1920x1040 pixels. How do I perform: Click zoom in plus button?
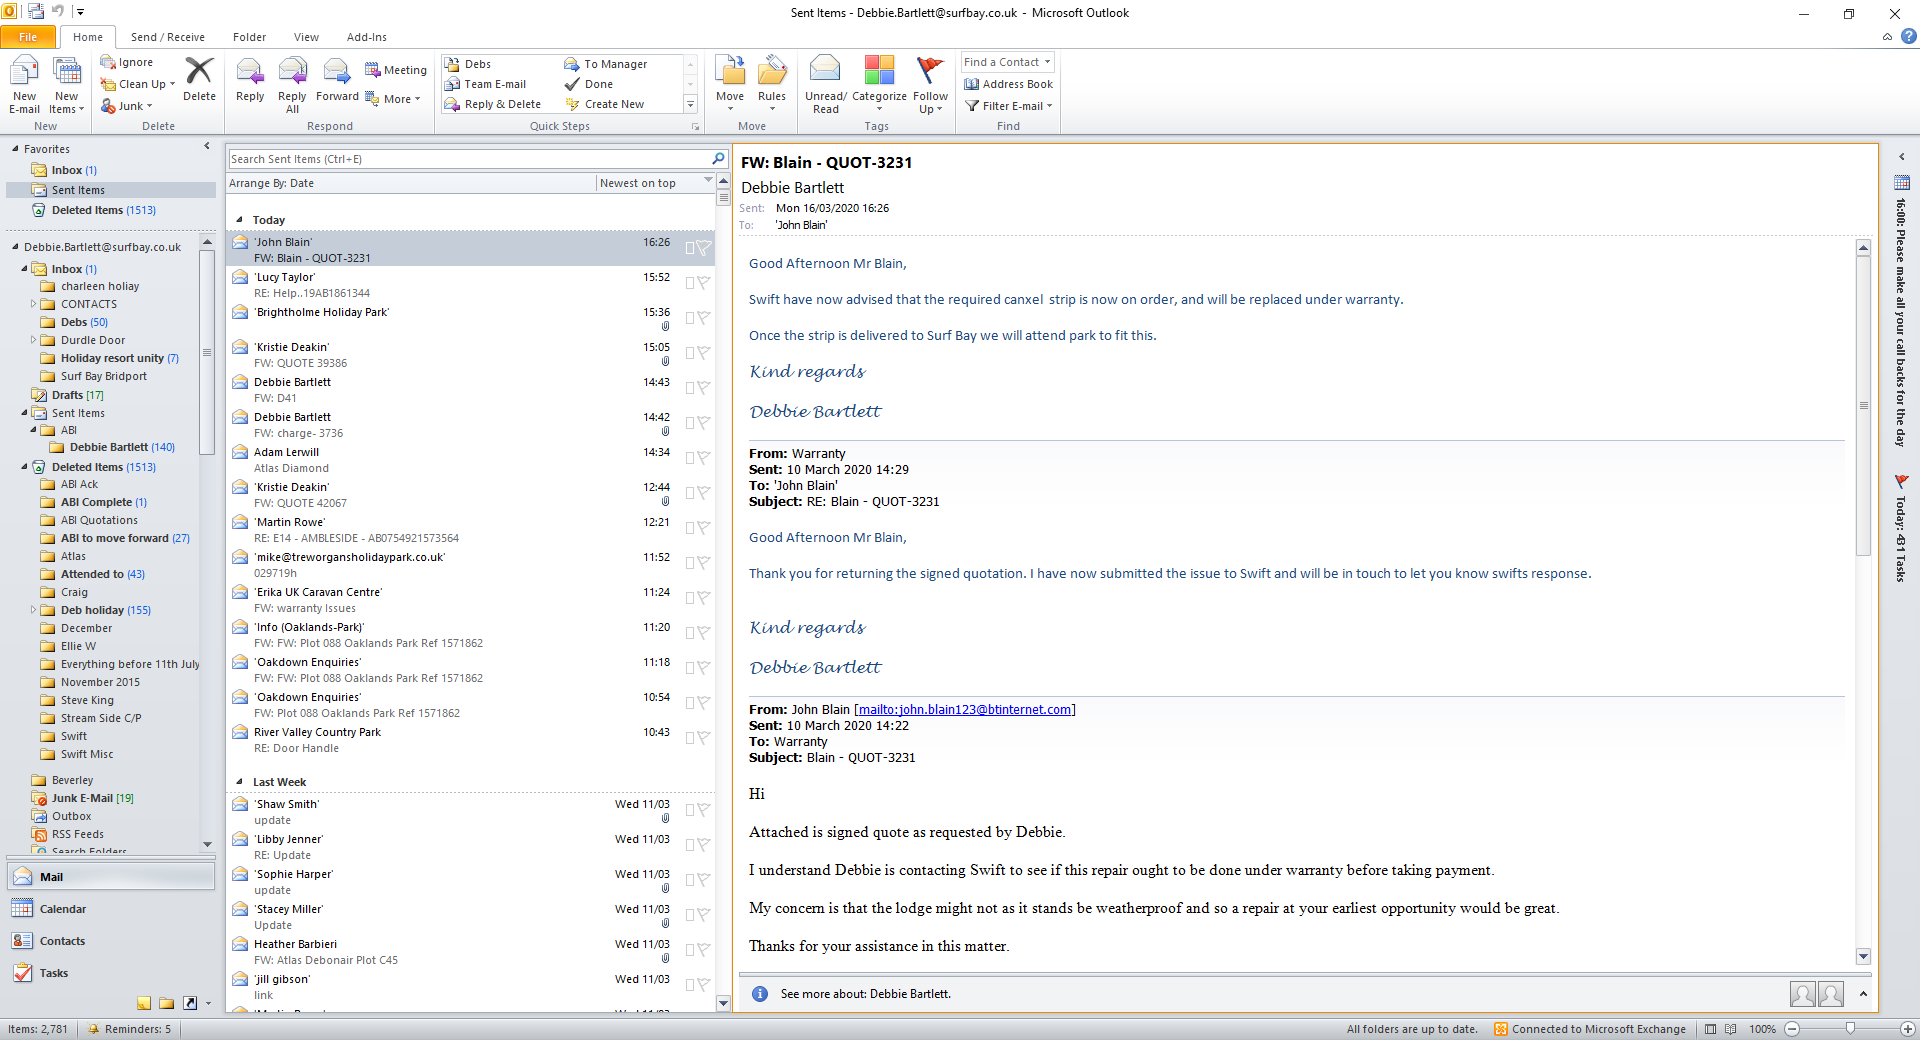pyautogui.click(x=1908, y=1029)
